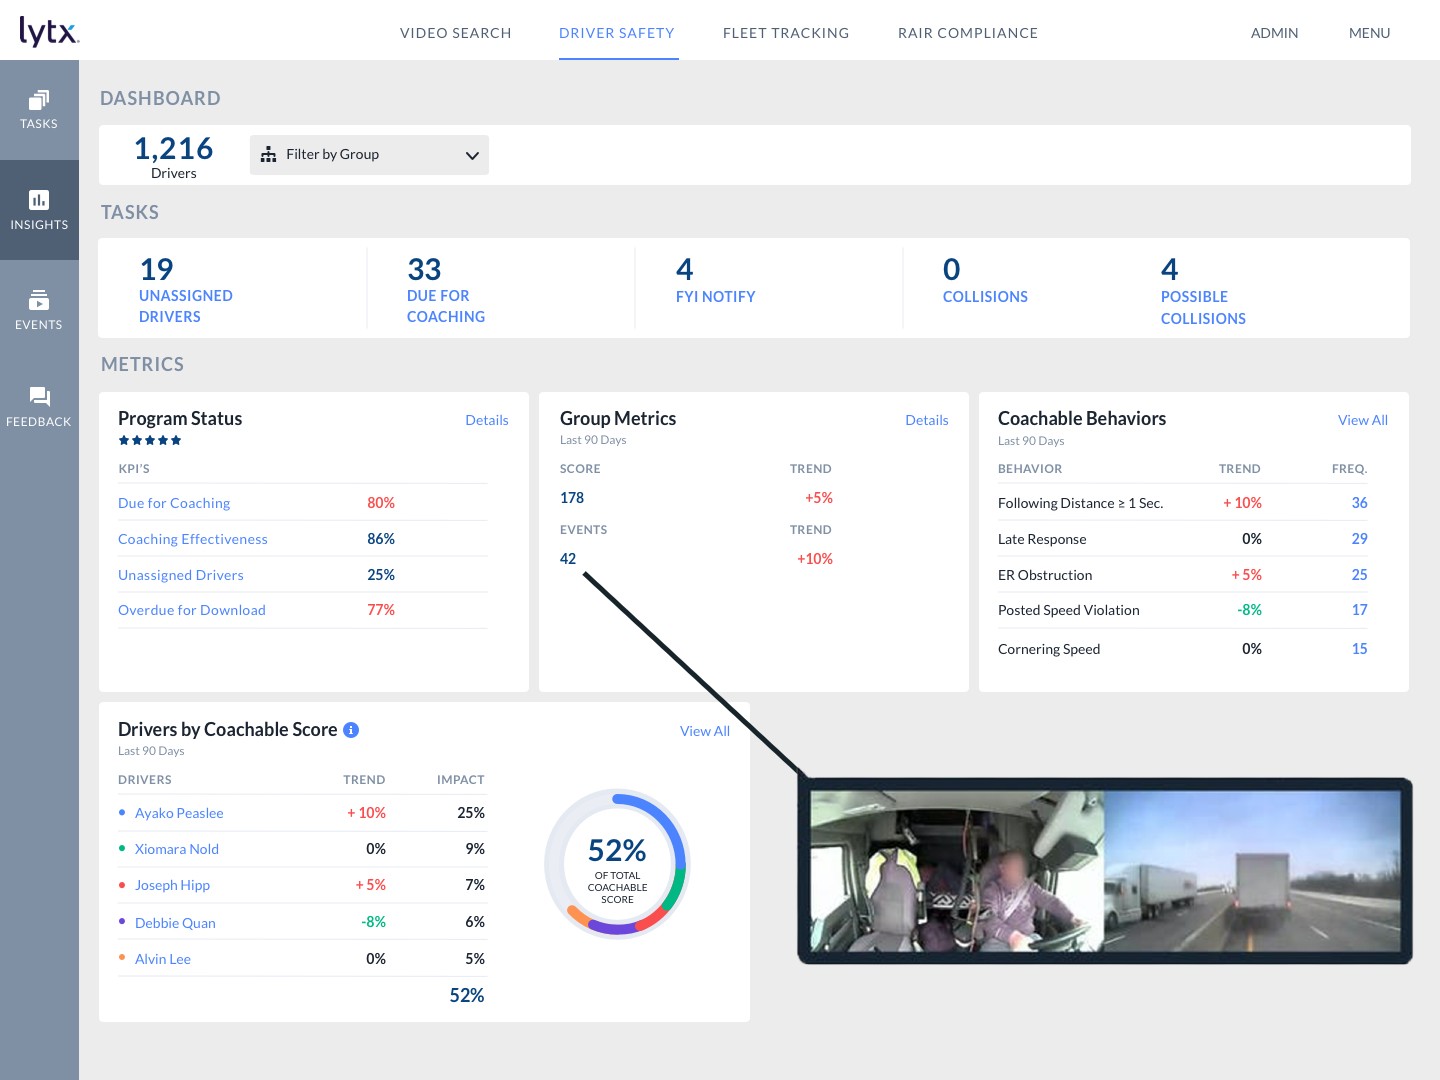The height and width of the screenshot is (1080, 1440).
Task: Click View All in Coachable Behaviors
Action: click(1363, 420)
